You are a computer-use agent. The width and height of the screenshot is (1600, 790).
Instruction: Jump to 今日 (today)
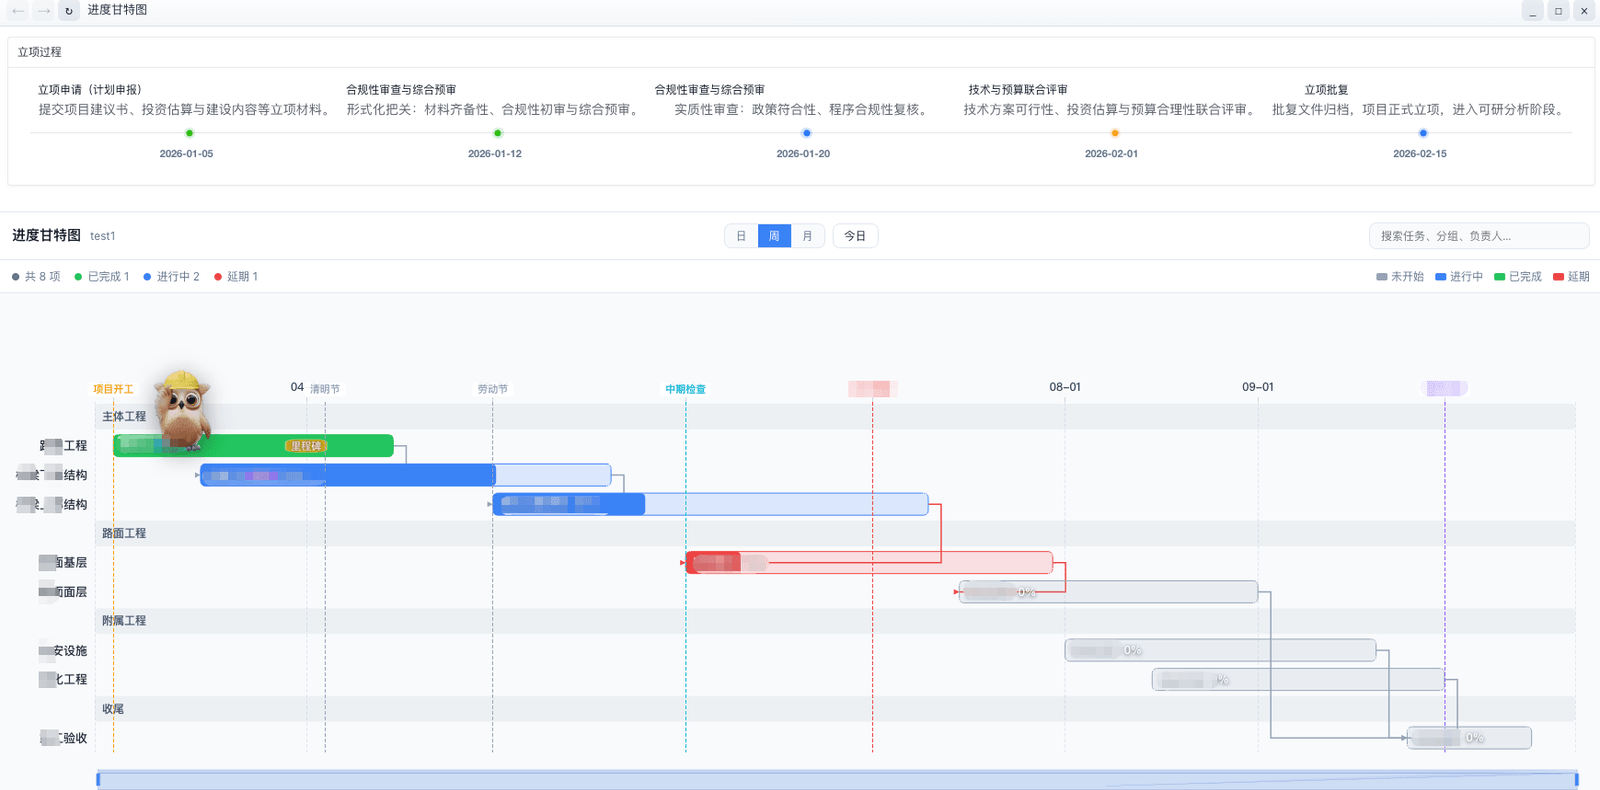click(x=855, y=236)
